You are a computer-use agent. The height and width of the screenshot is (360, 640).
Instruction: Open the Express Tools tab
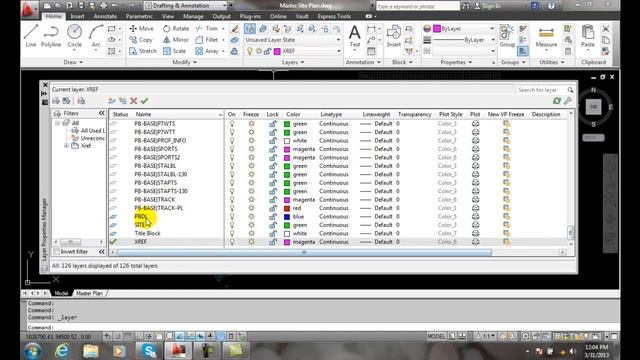[x=334, y=16]
